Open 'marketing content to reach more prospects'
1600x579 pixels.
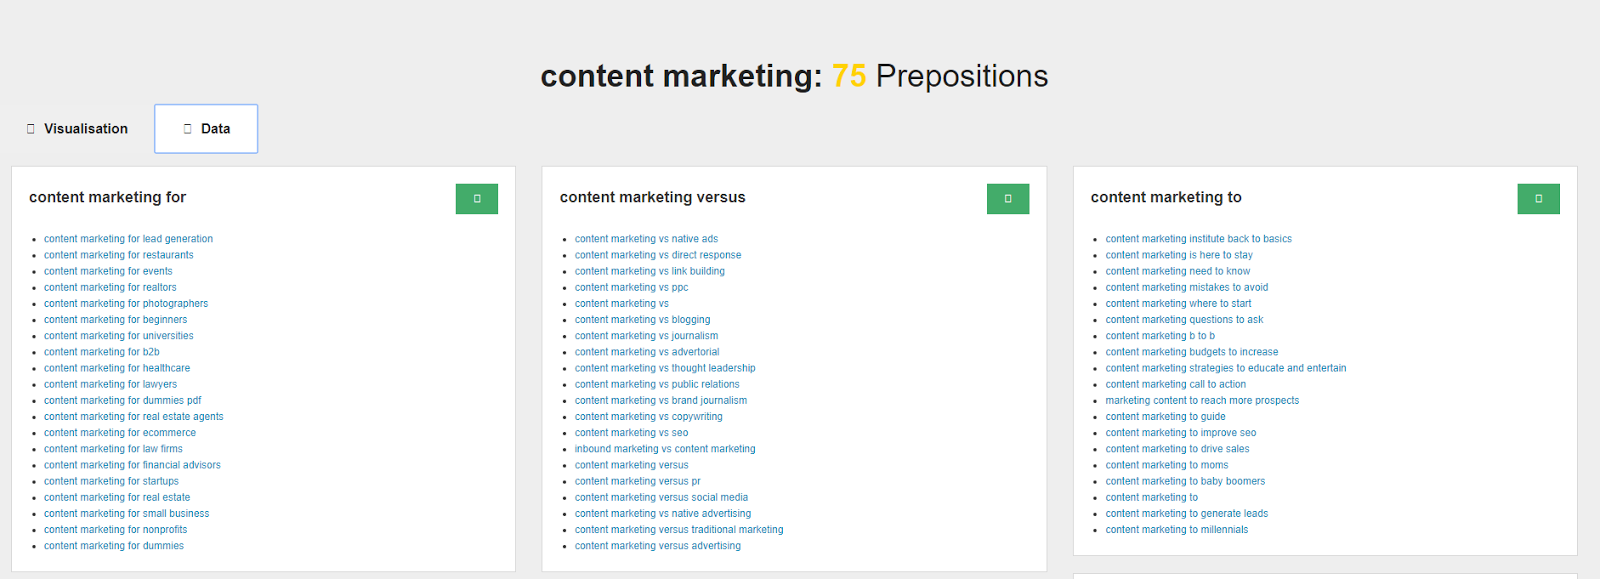point(1202,401)
